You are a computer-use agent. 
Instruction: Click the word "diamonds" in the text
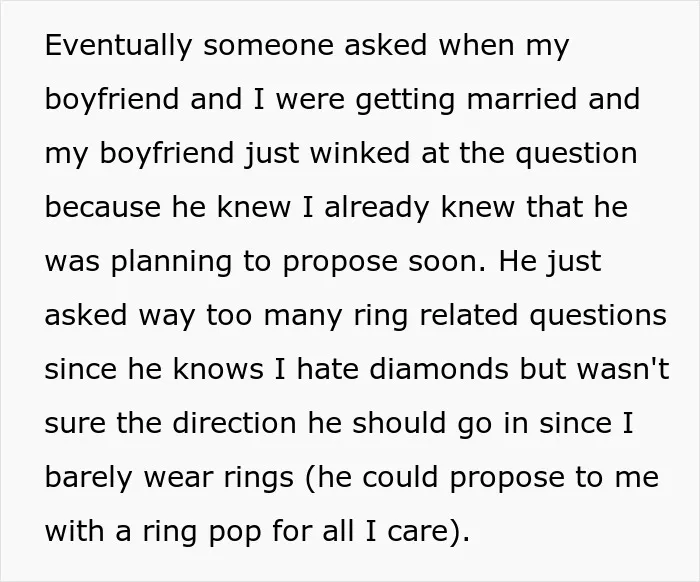(439, 369)
